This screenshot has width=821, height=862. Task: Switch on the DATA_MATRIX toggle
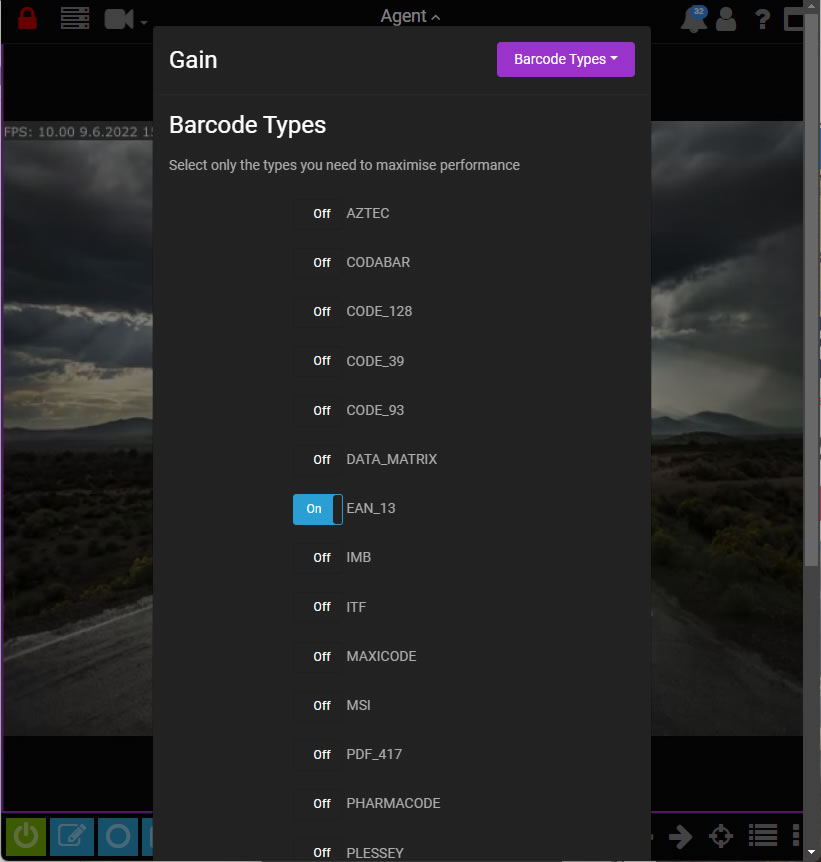317,460
